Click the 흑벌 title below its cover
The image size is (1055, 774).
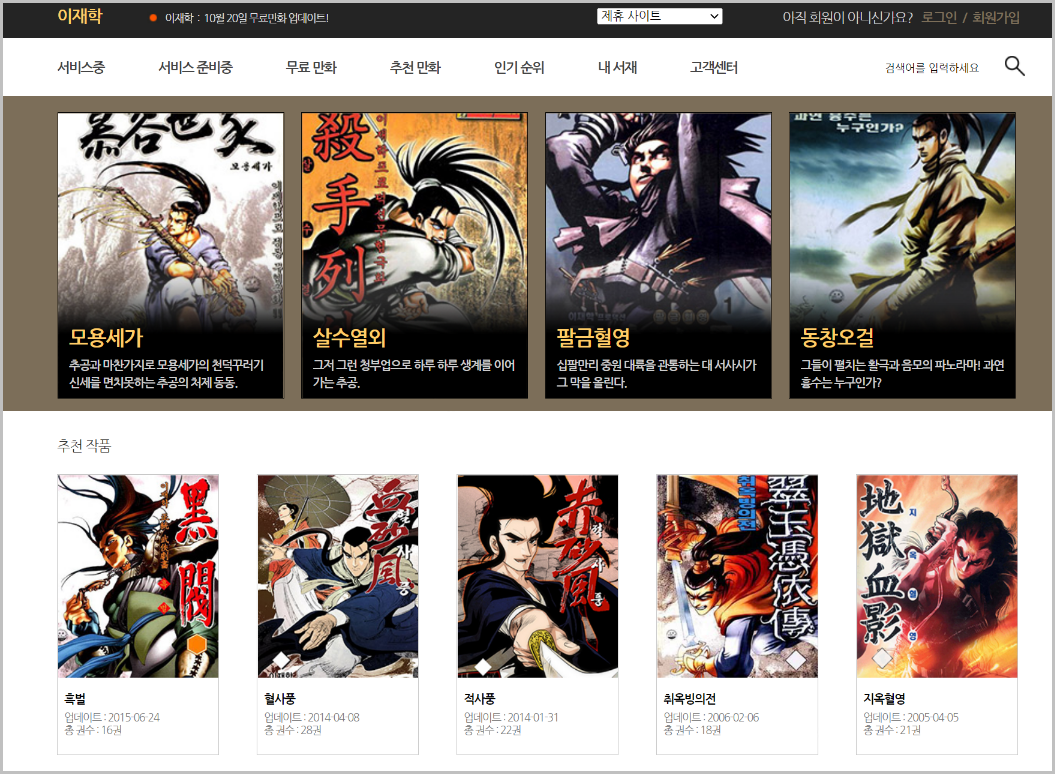pyautogui.click(x=75, y=699)
